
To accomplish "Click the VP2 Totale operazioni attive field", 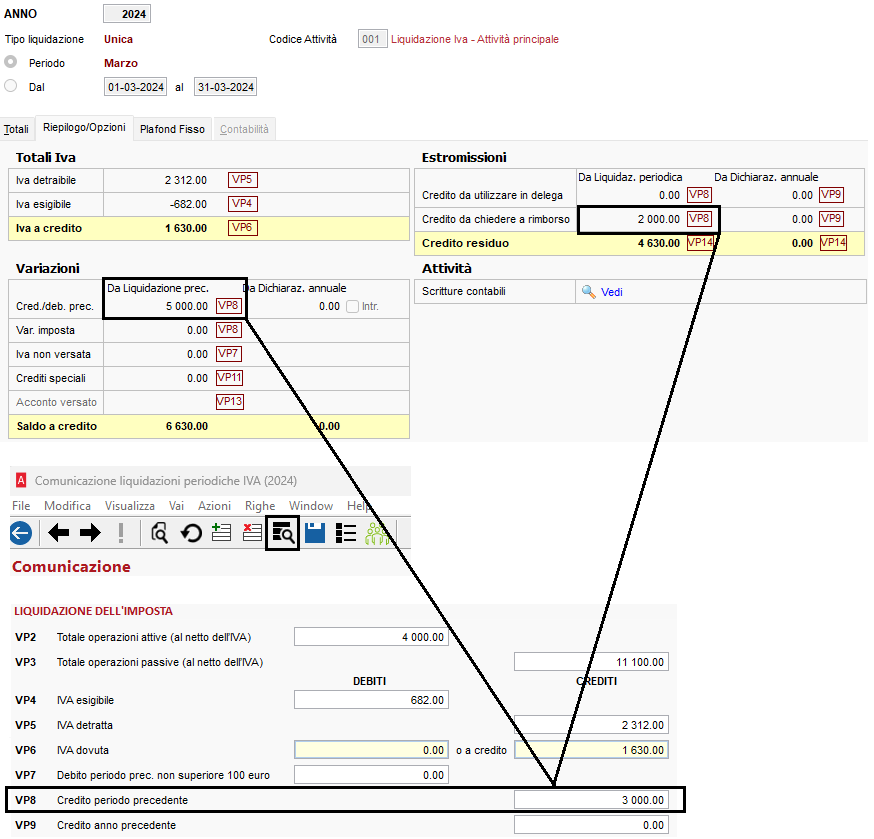I will tap(371, 637).
